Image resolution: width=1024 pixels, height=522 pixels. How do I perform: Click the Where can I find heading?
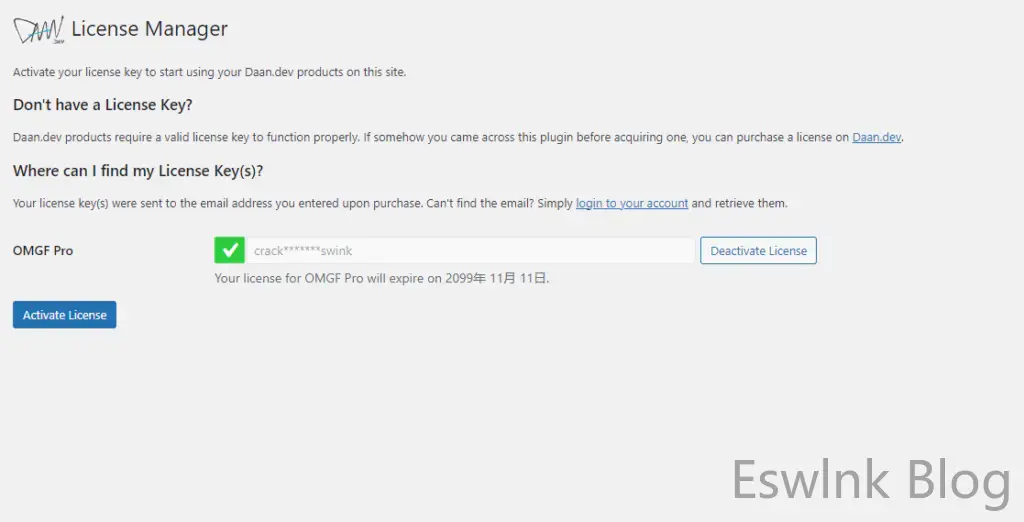click(x=138, y=171)
